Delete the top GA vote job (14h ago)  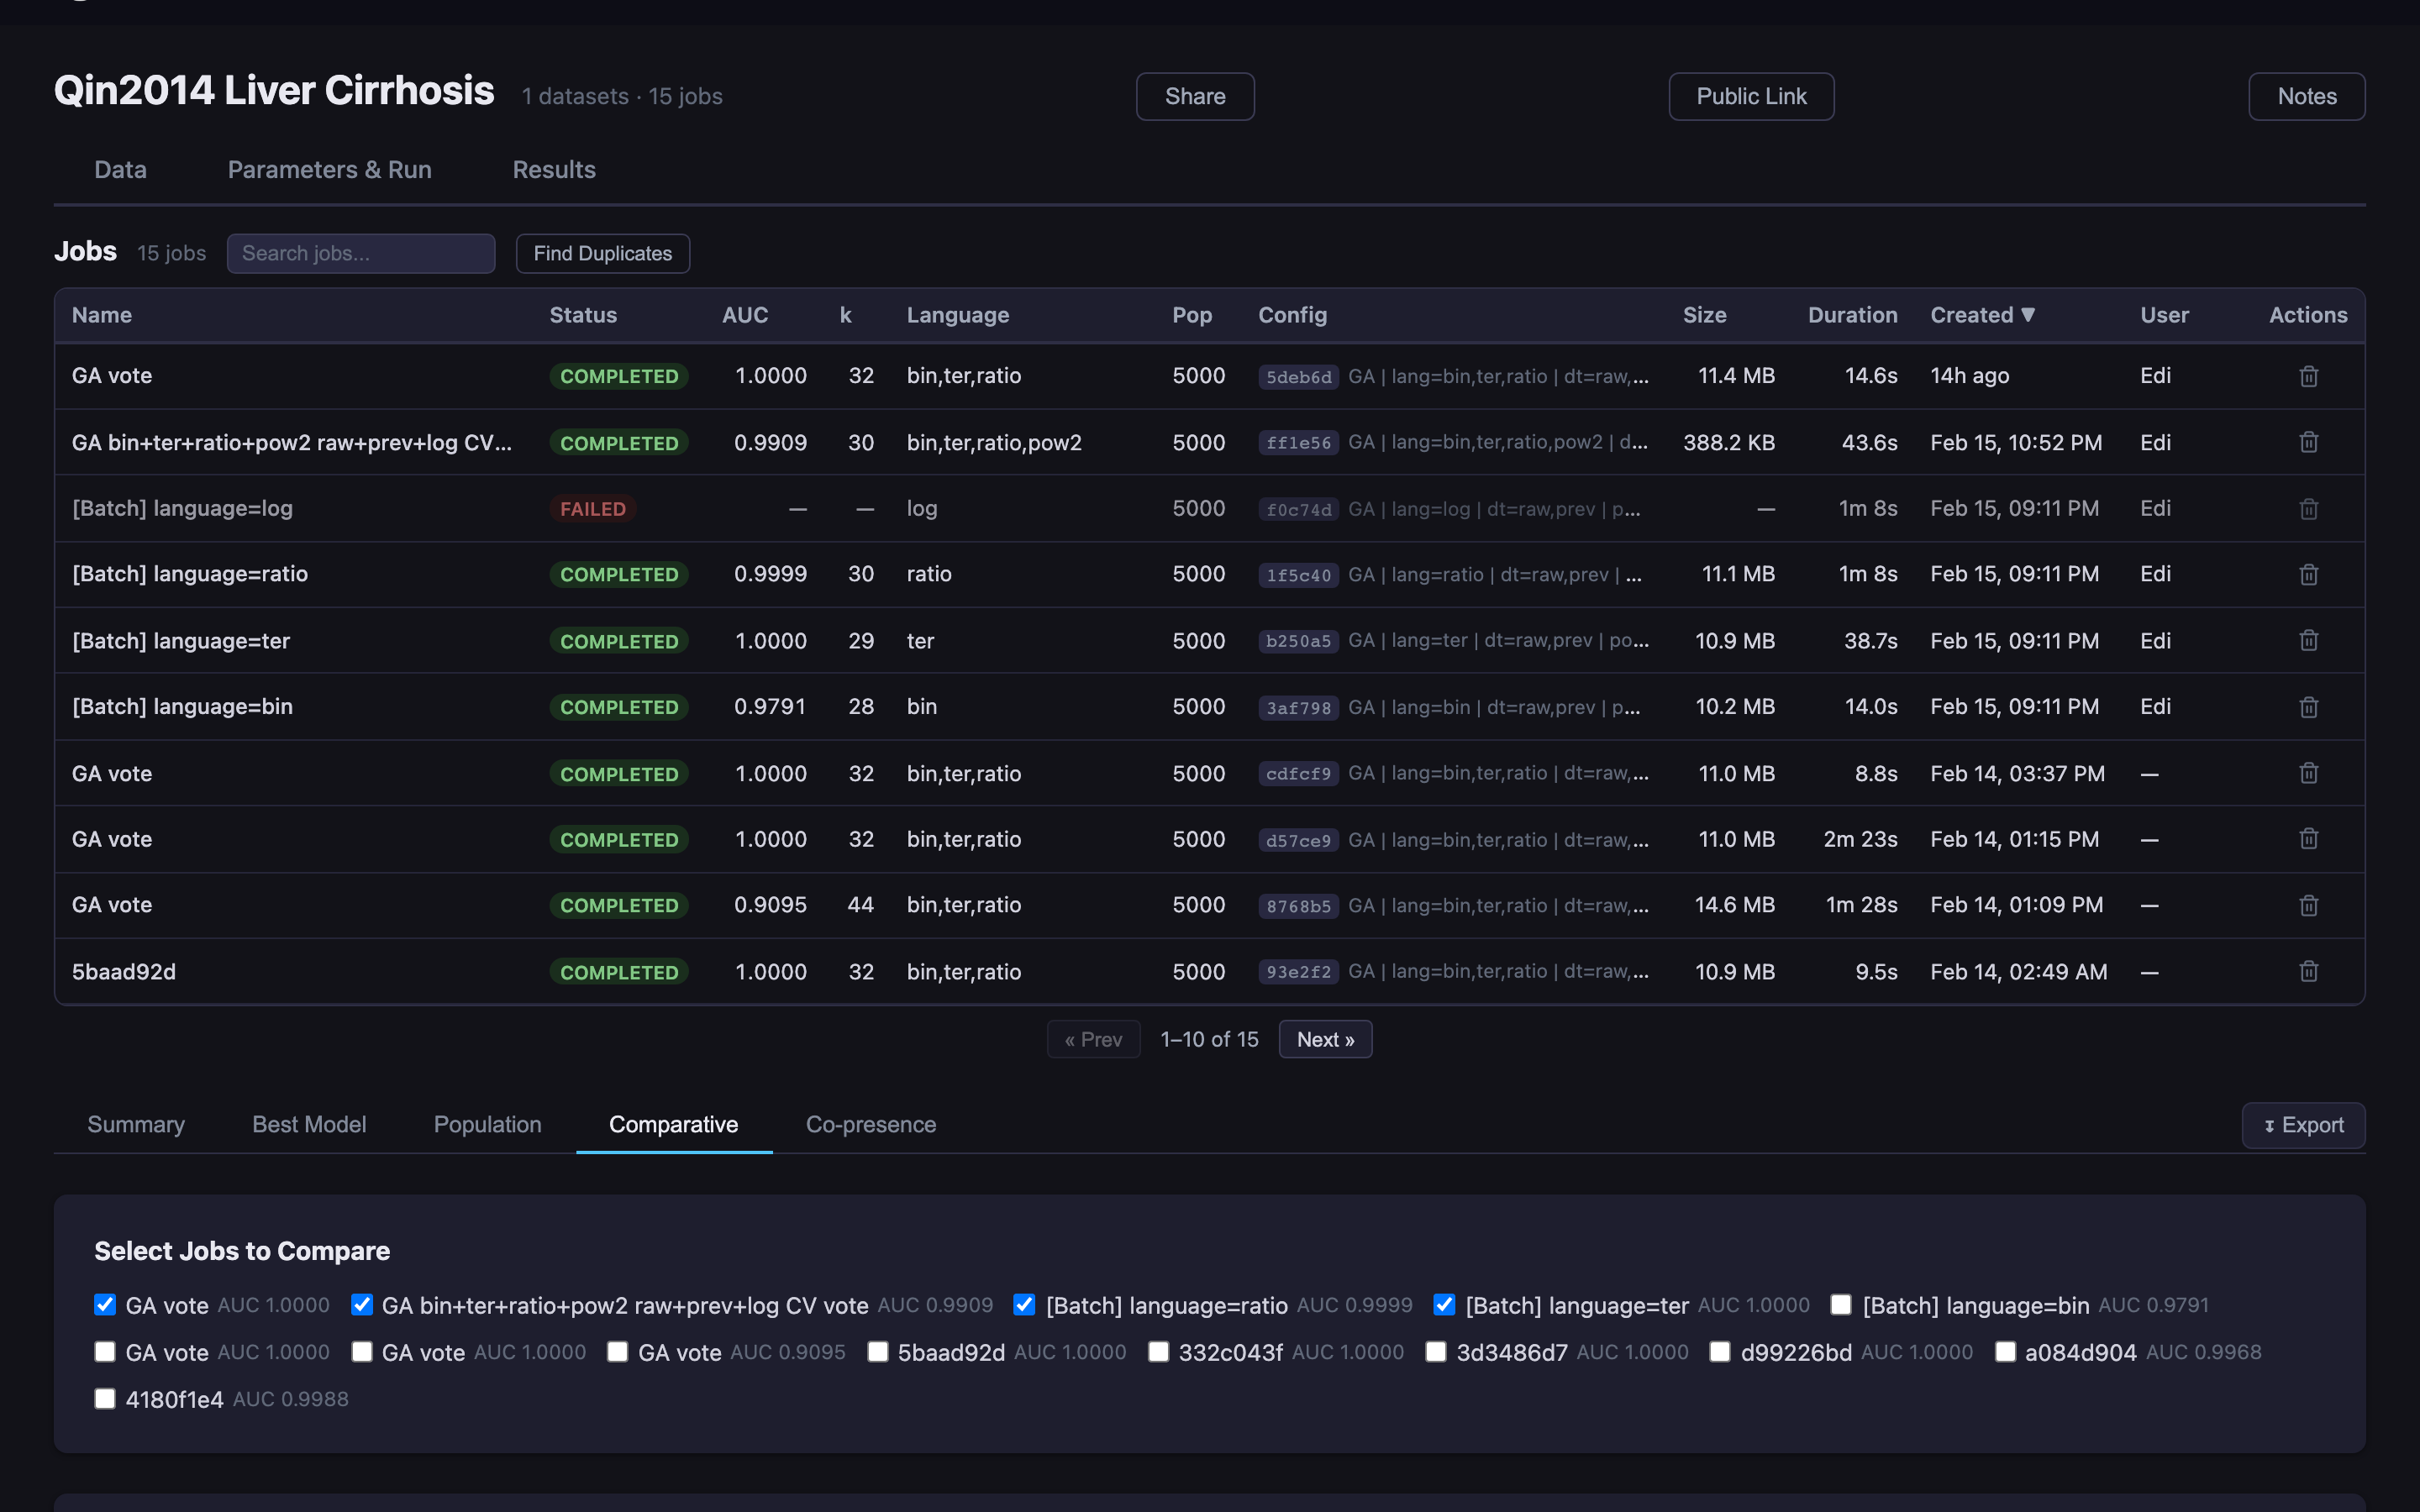click(x=2308, y=376)
